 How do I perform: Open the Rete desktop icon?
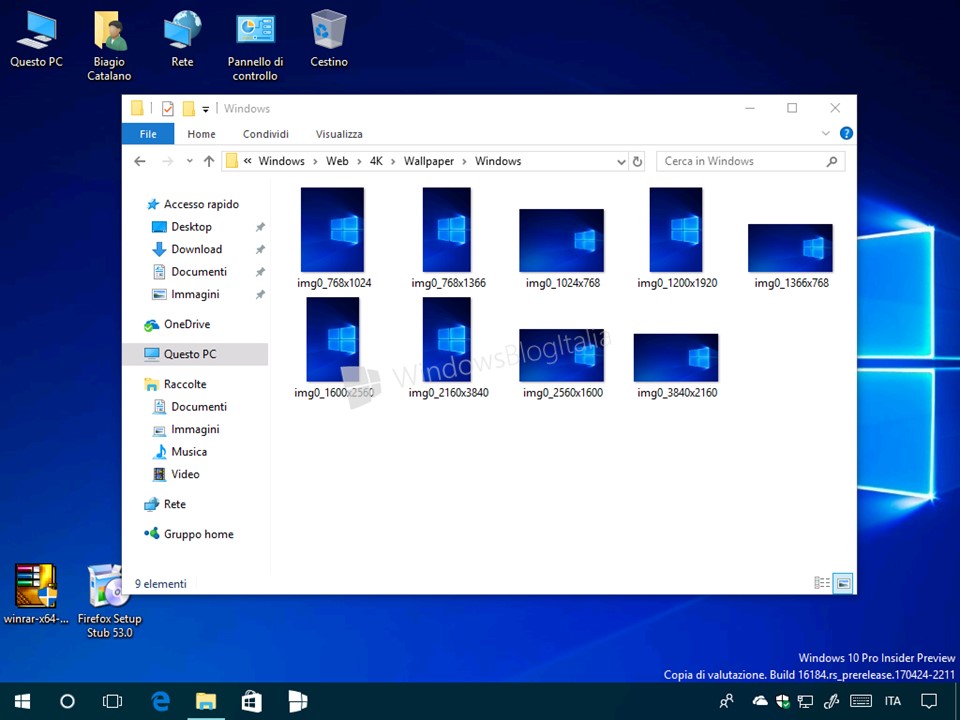pyautogui.click(x=182, y=38)
